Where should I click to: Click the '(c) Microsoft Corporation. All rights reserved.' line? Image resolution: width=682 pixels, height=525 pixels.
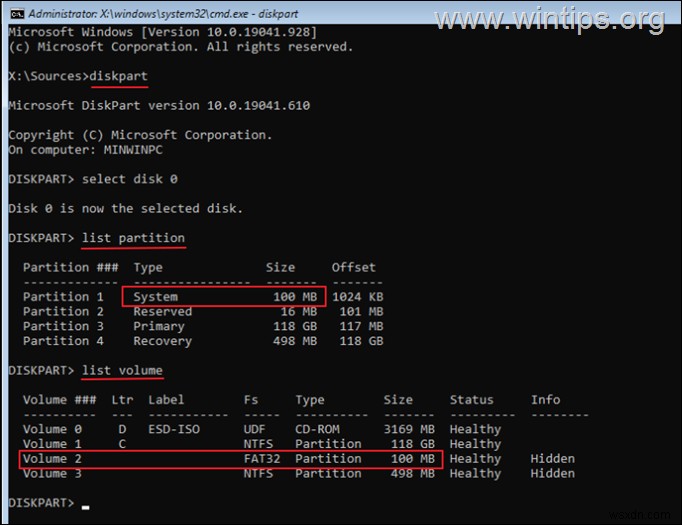point(181,47)
